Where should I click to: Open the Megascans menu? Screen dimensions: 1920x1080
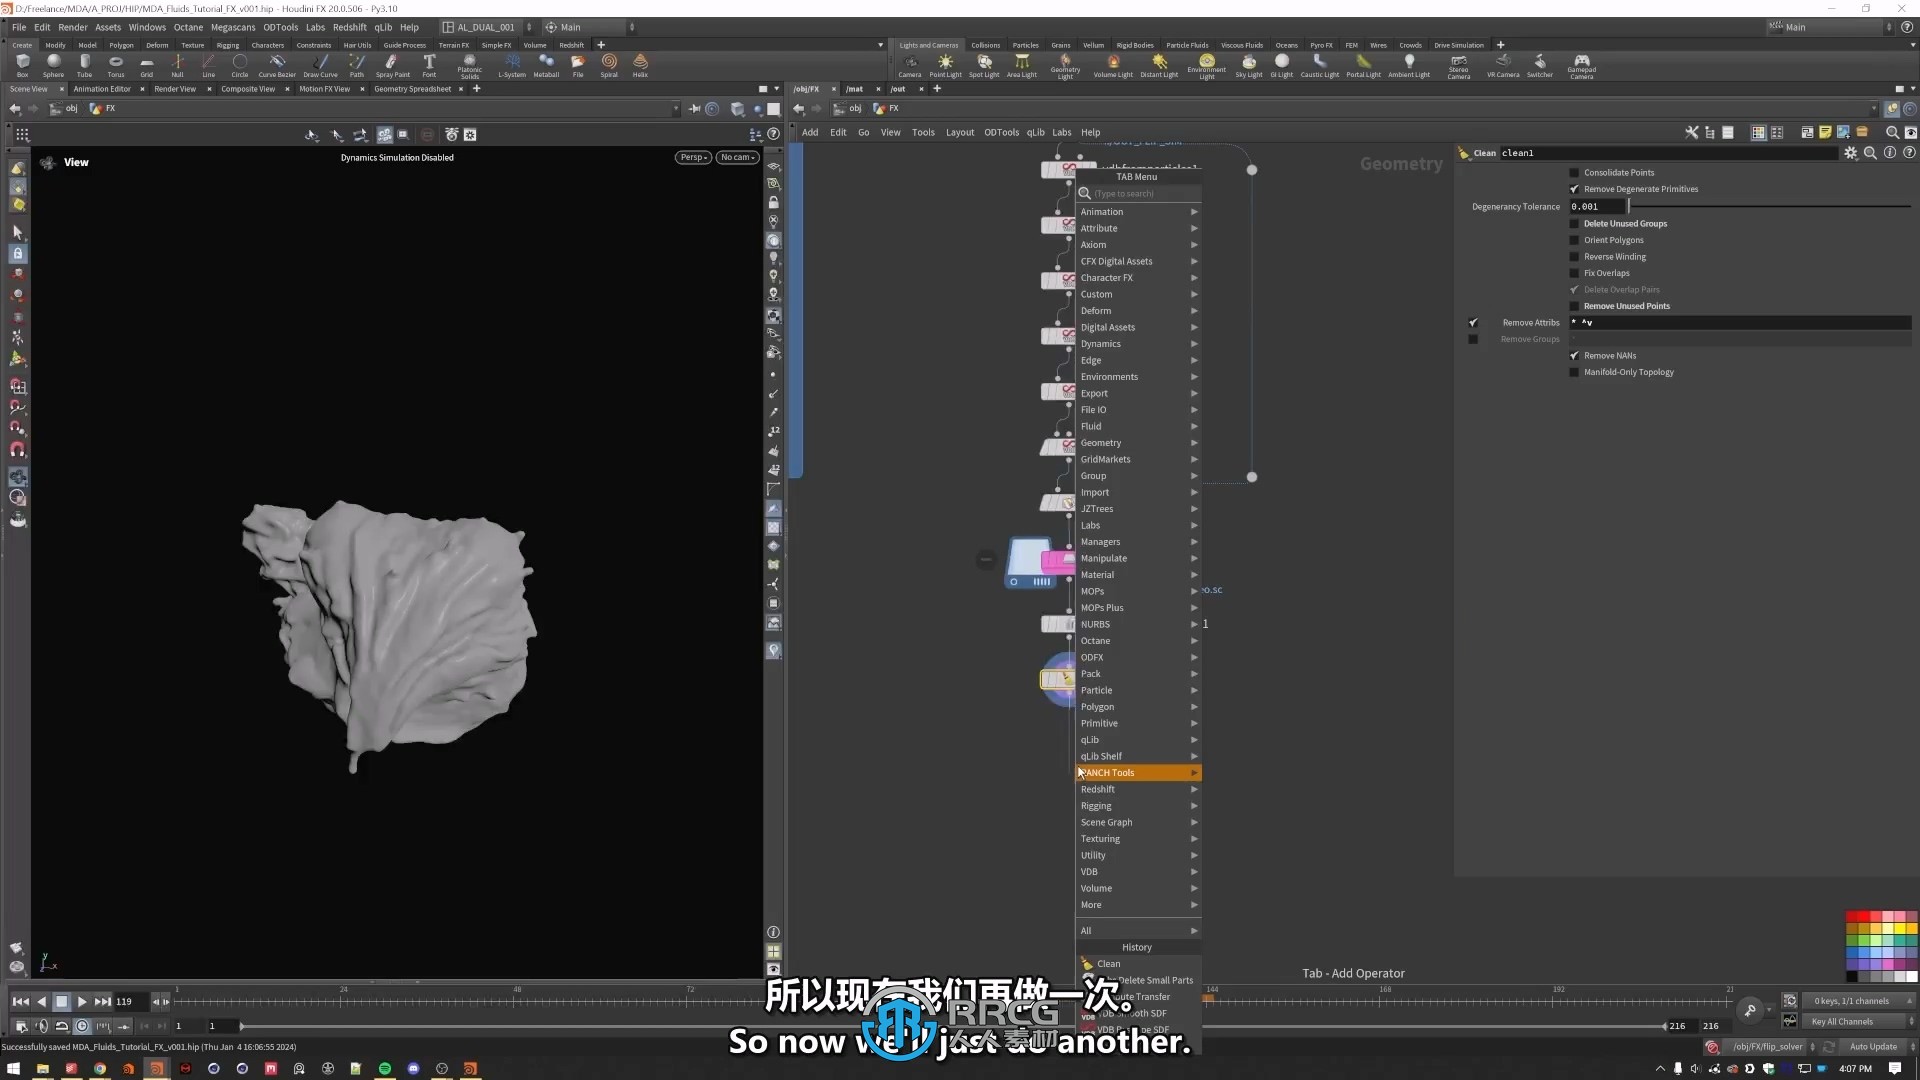(233, 27)
